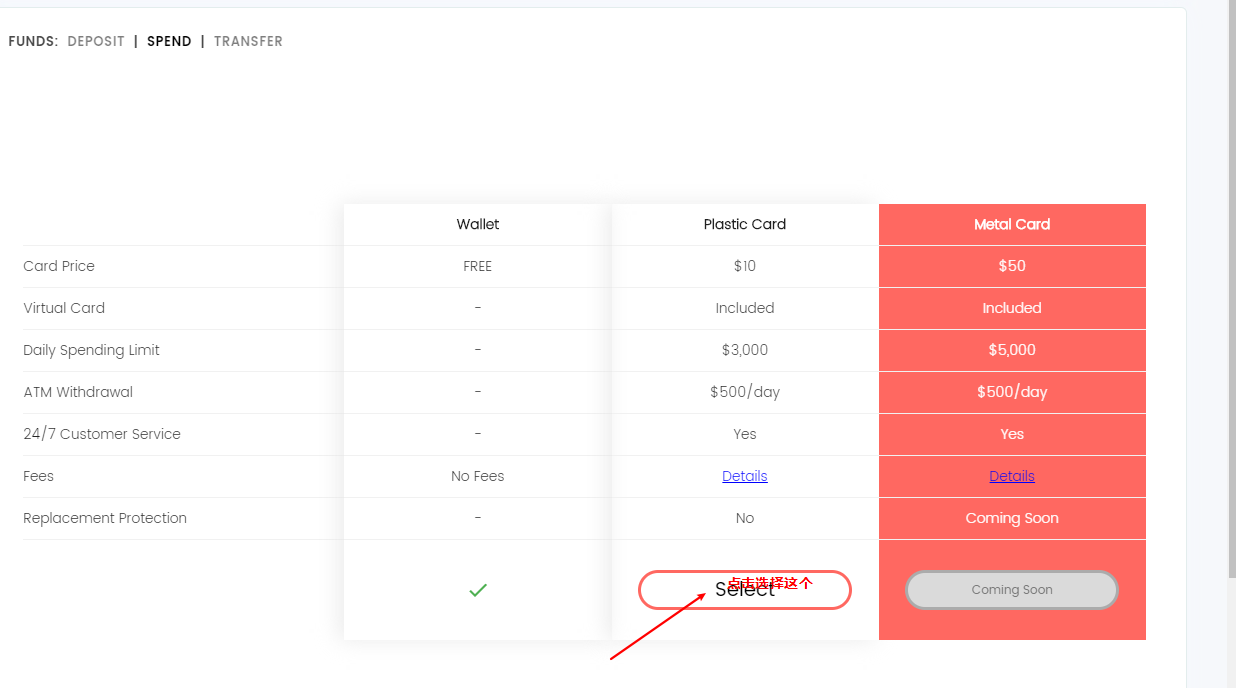1236x688 pixels.
Task: Switch to the Spend tab
Action: click(169, 41)
